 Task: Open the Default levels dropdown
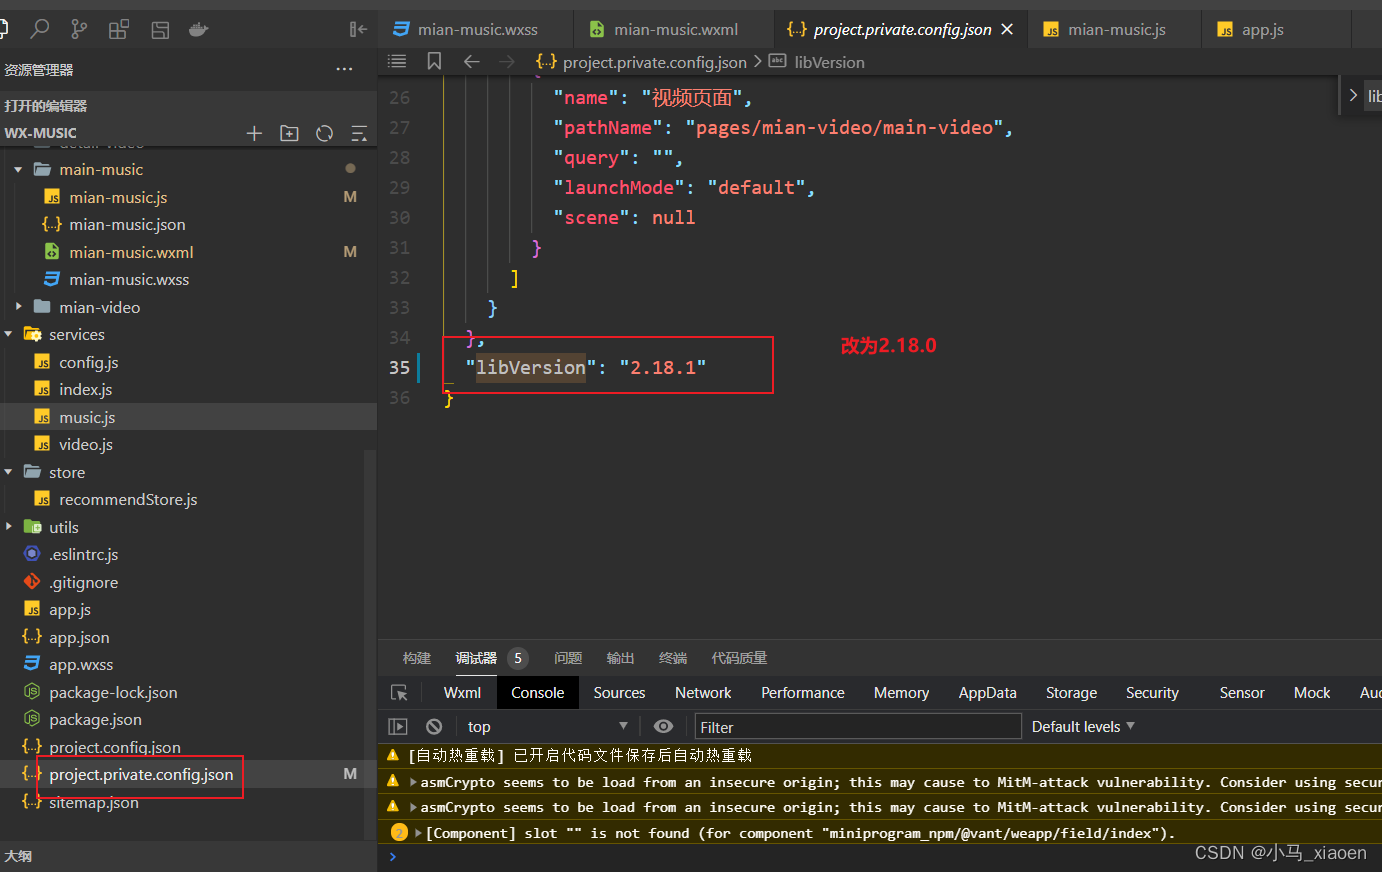1083,727
